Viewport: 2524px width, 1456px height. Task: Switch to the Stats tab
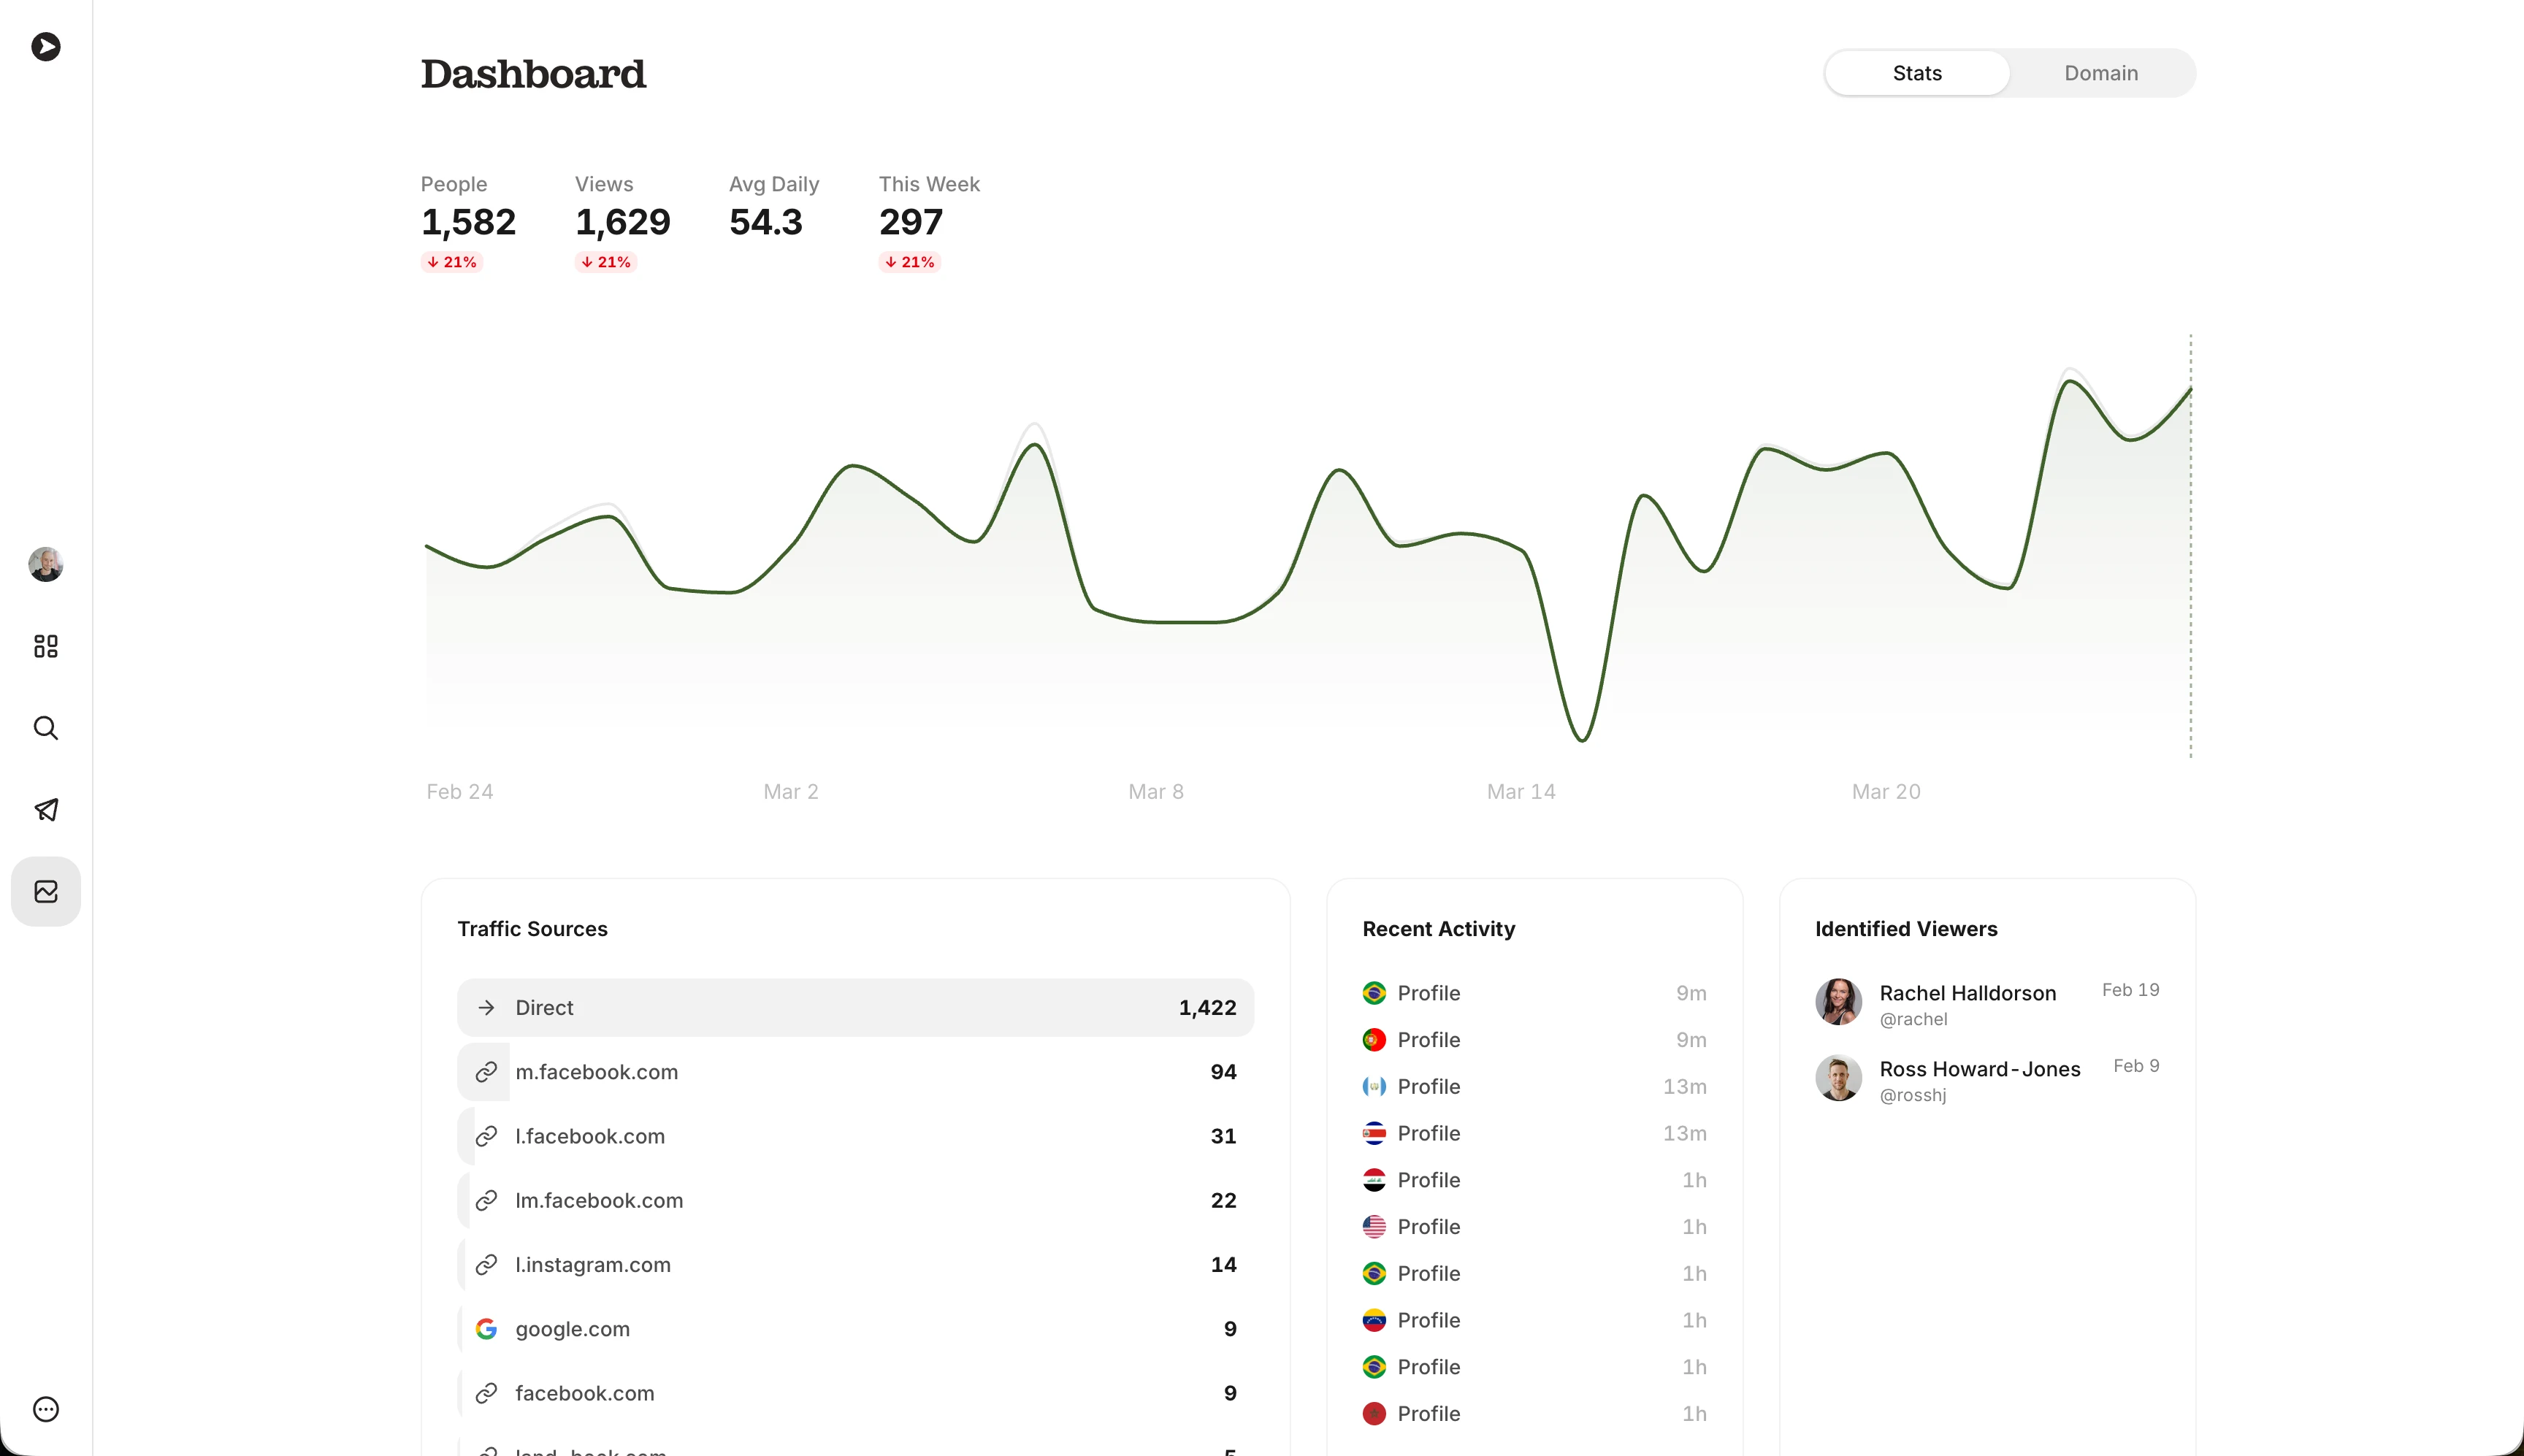click(1916, 73)
